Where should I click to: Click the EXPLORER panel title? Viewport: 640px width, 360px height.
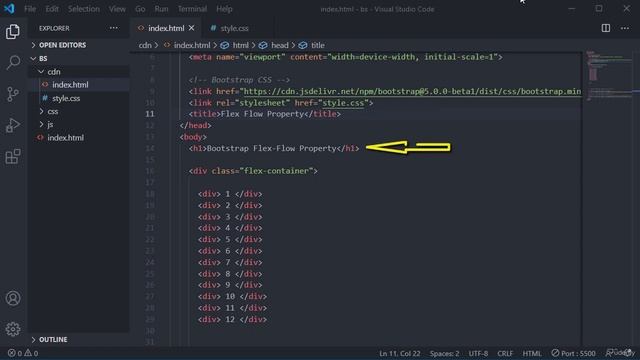54,28
